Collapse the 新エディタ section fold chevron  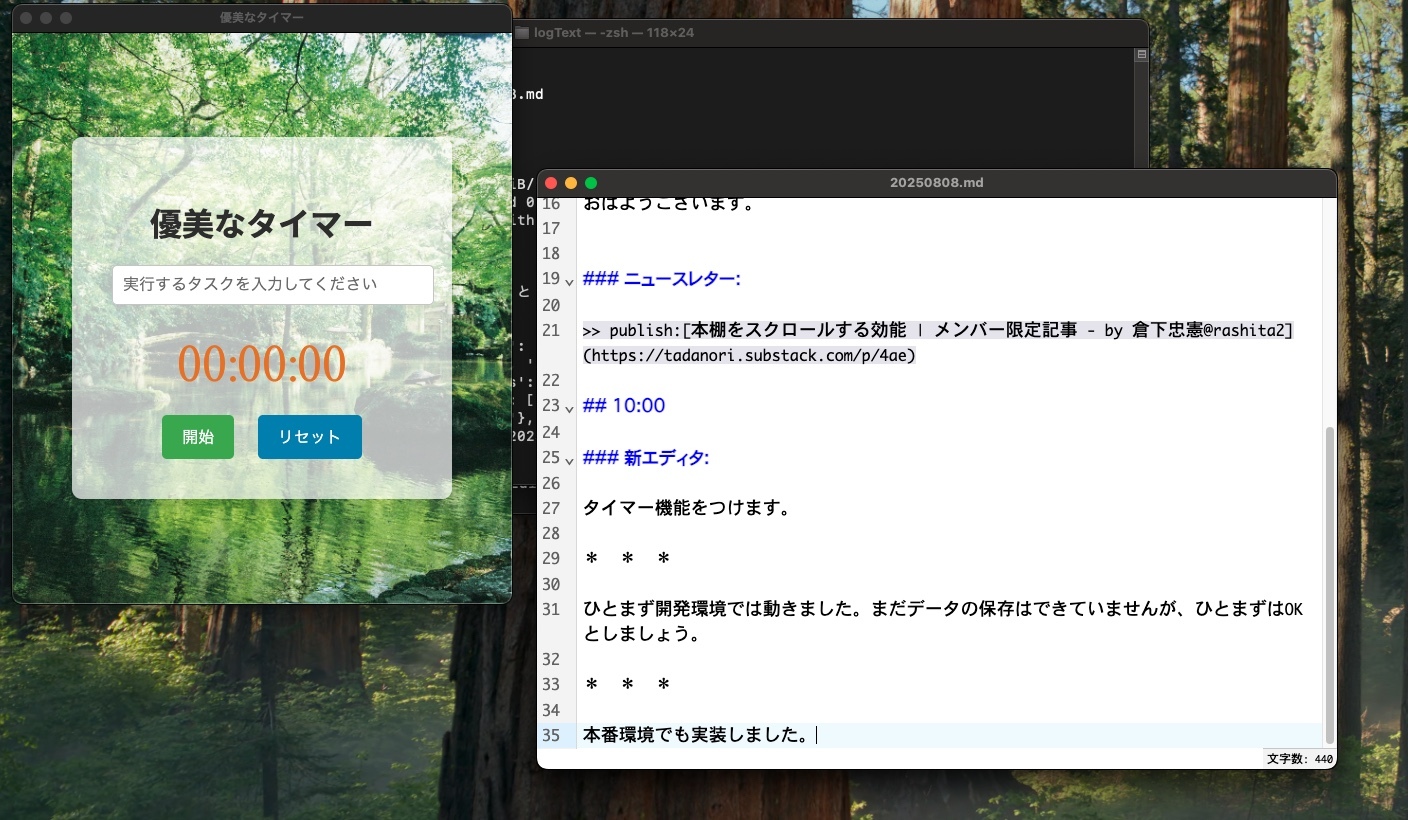pyautogui.click(x=568, y=459)
